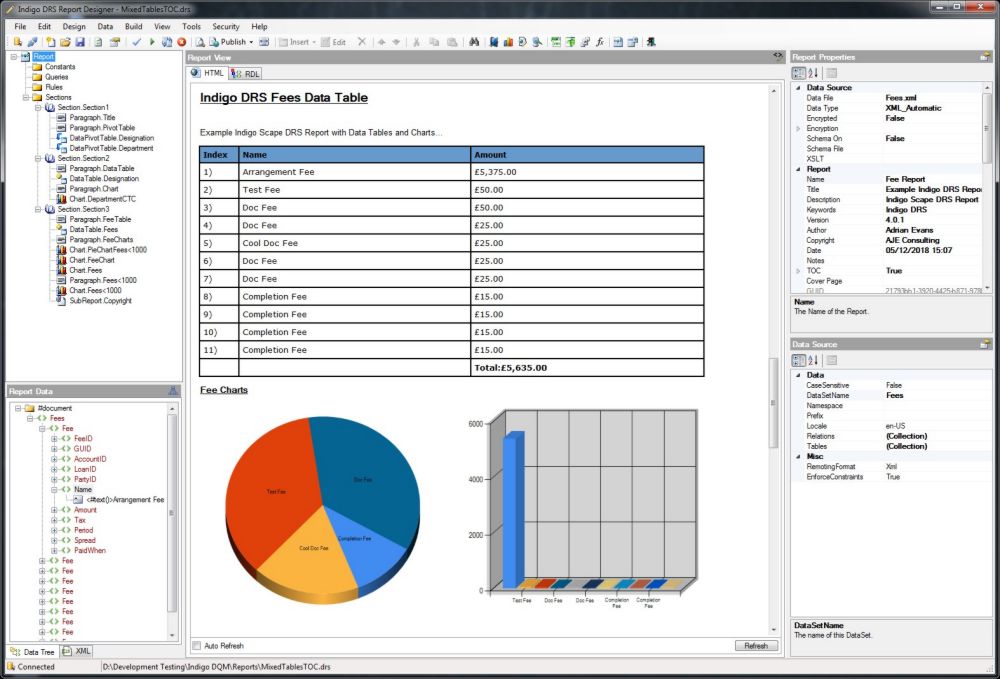
Task: Click the Save disk icon in toolbar
Action: [79, 42]
